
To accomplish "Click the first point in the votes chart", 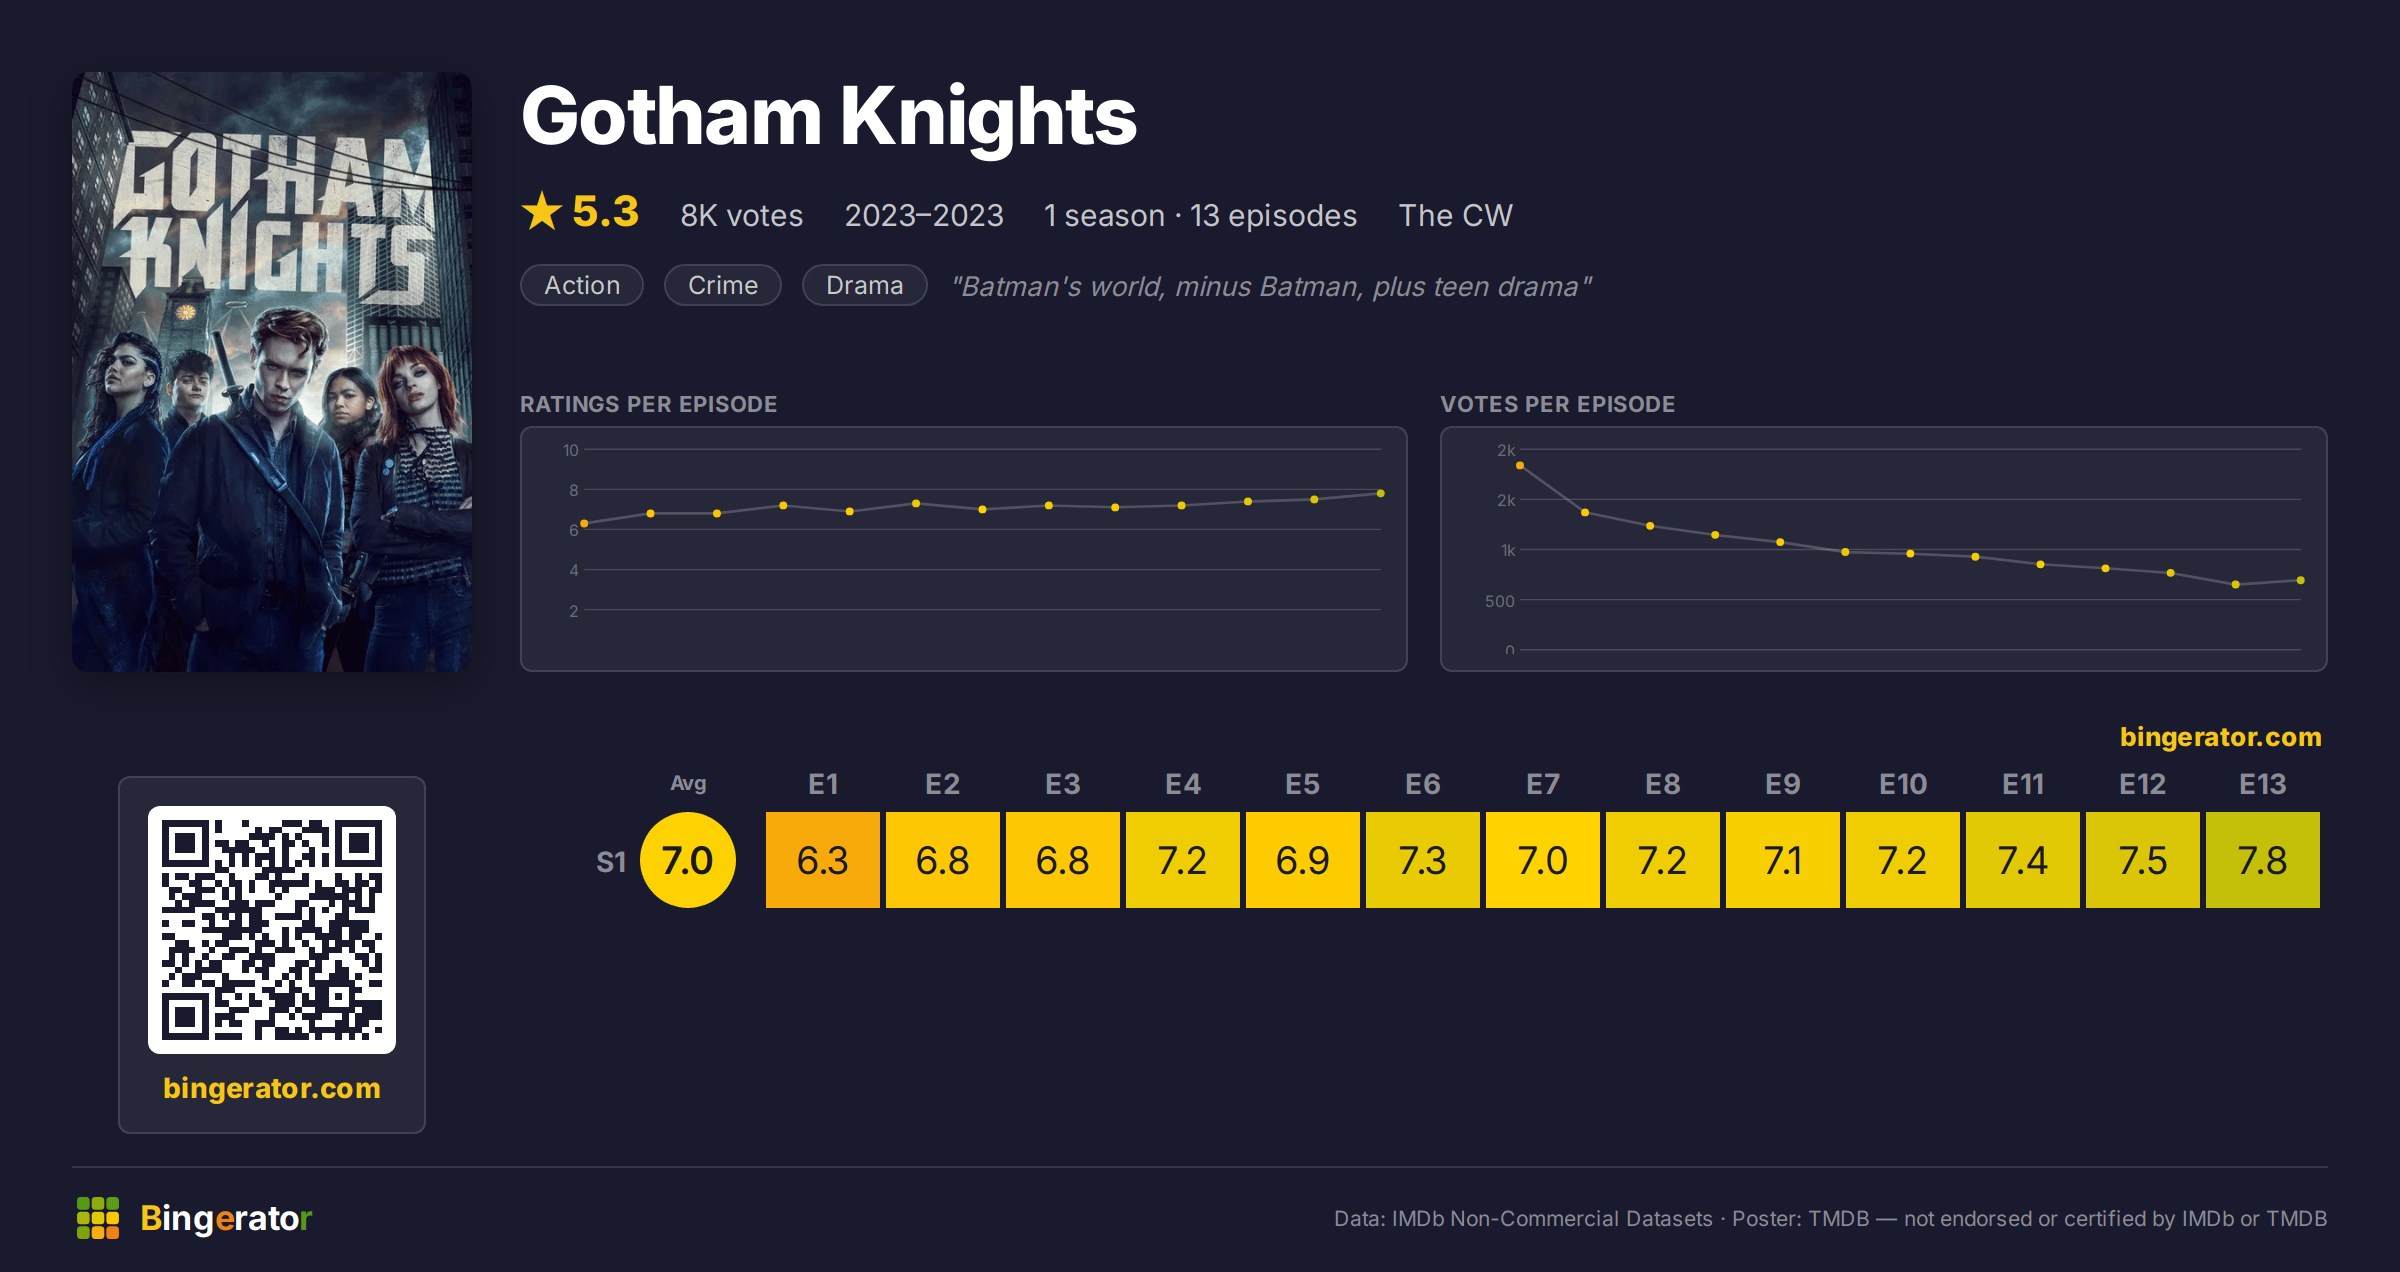I will click(x=1520, y=466).
